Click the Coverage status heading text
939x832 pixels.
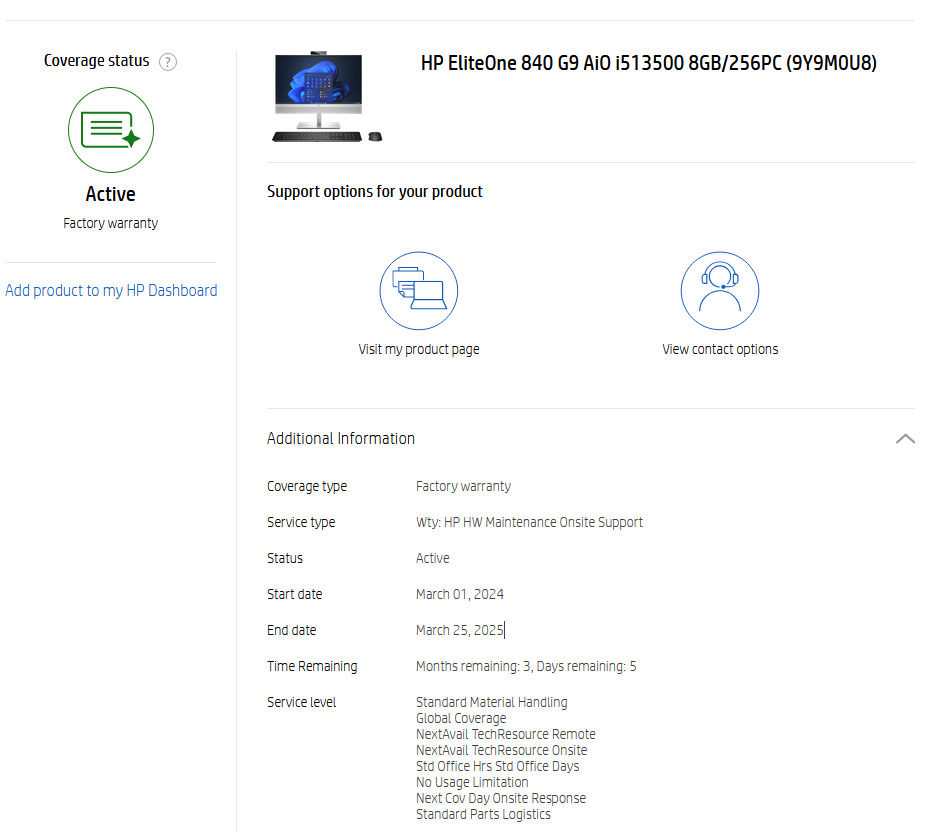[96, 61]
